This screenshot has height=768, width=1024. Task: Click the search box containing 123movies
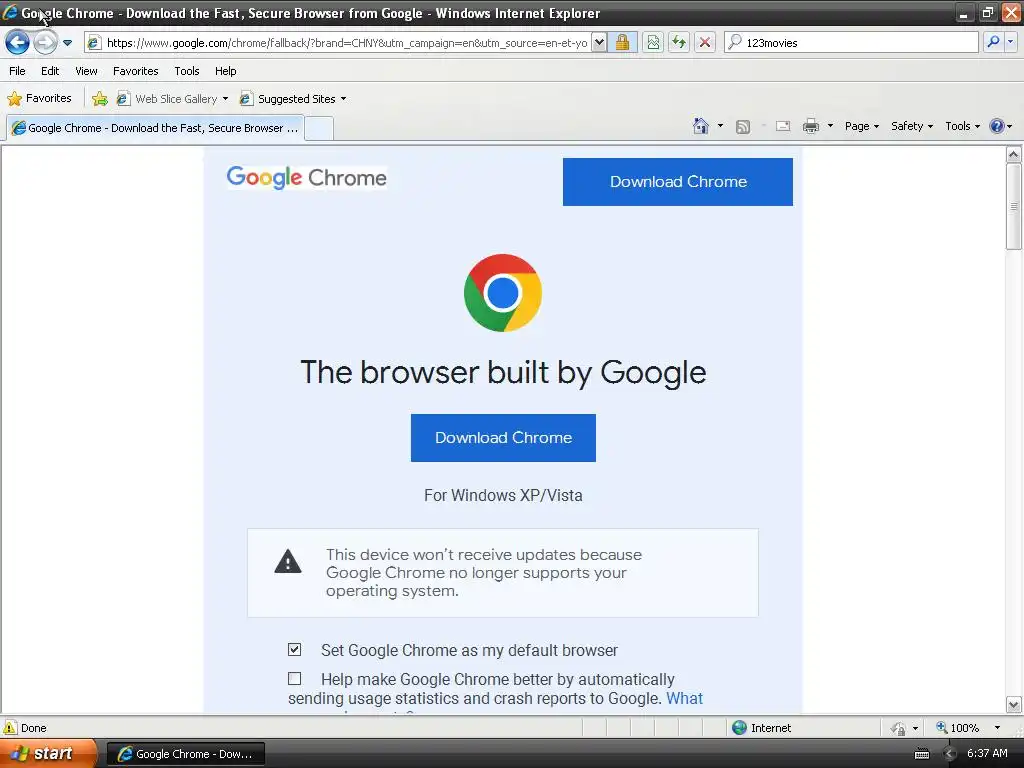[852, 43]
